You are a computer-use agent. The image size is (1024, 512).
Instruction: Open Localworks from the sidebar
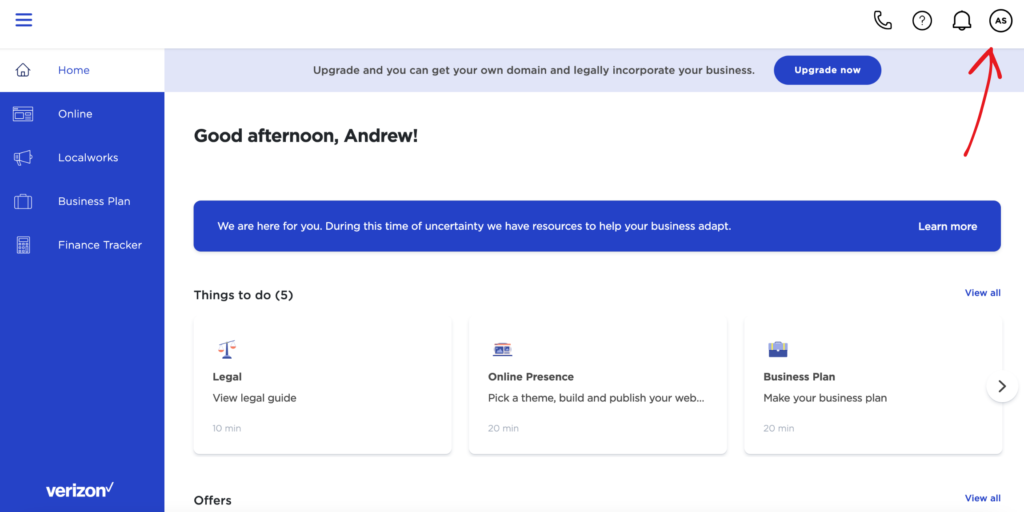(88, 158)
